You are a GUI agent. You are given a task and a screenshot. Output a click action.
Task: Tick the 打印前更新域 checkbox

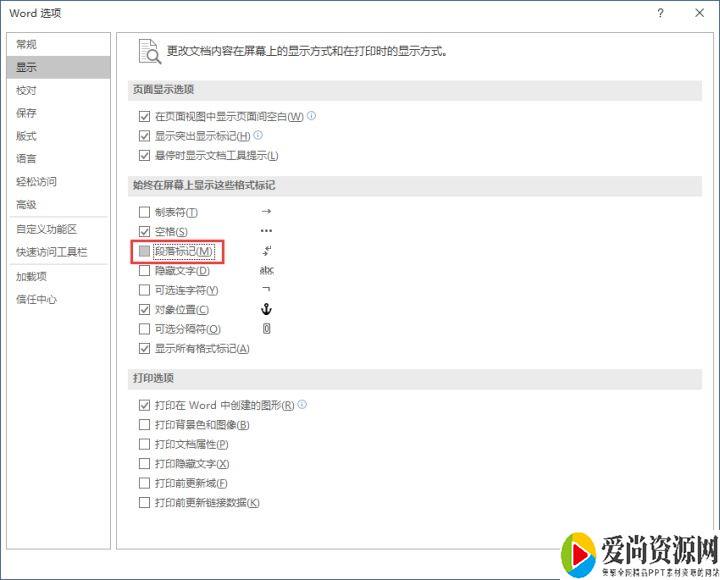point(145,483)
